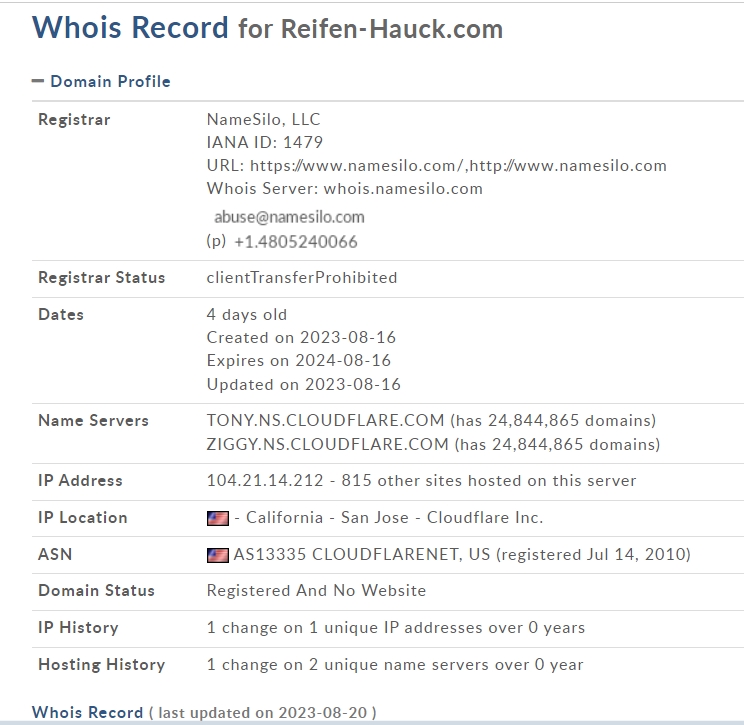Click the abuse@namesilo.com email
The height and width of the screenshot is (725, 744).
(289, 217)
